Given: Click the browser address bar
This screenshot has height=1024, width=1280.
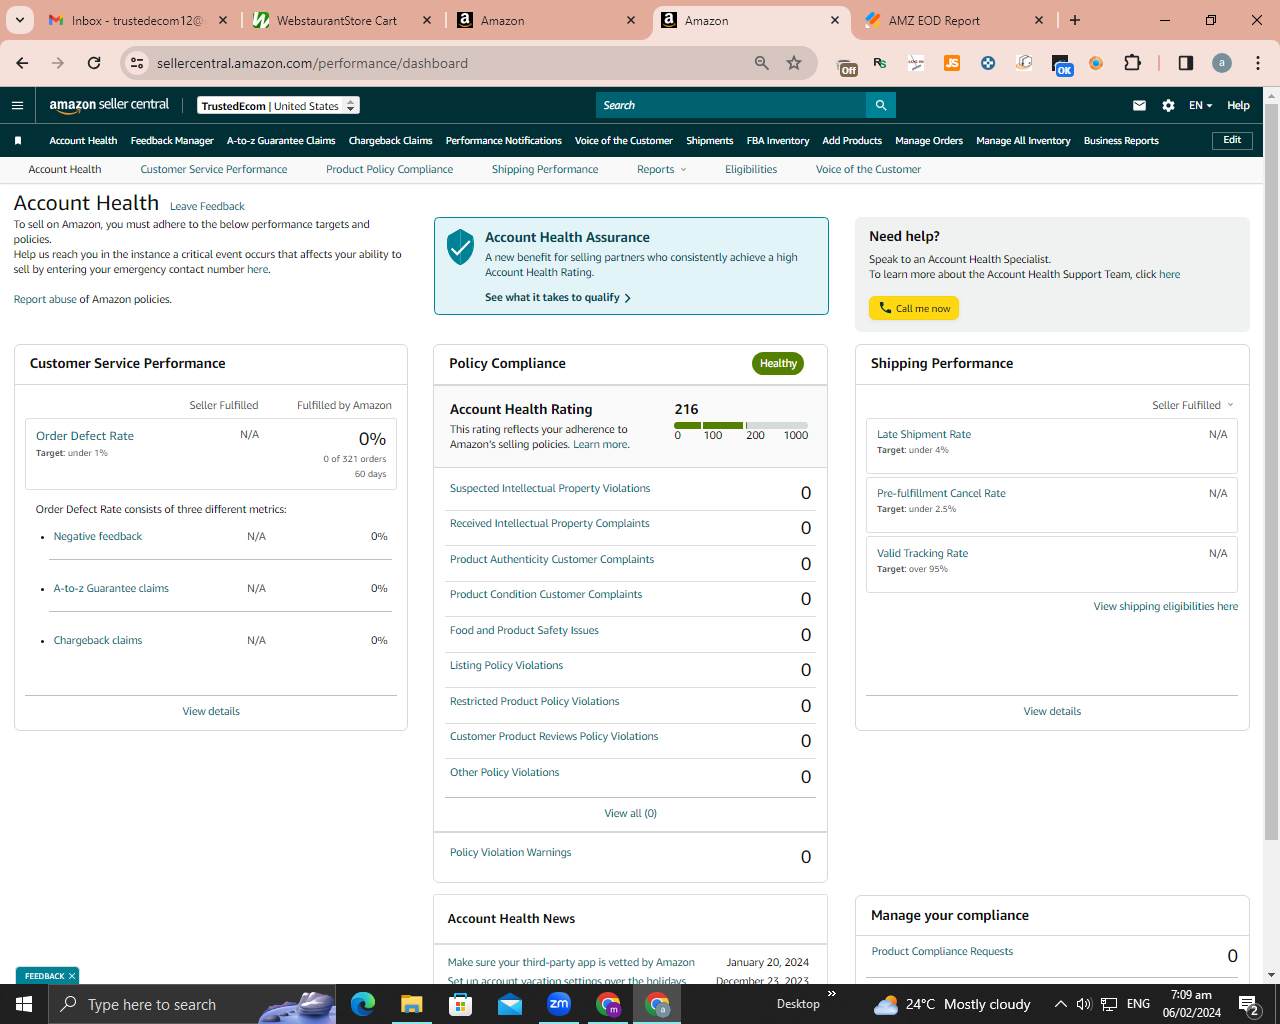Looking at the screenshot, I should (x=452, y=63).
